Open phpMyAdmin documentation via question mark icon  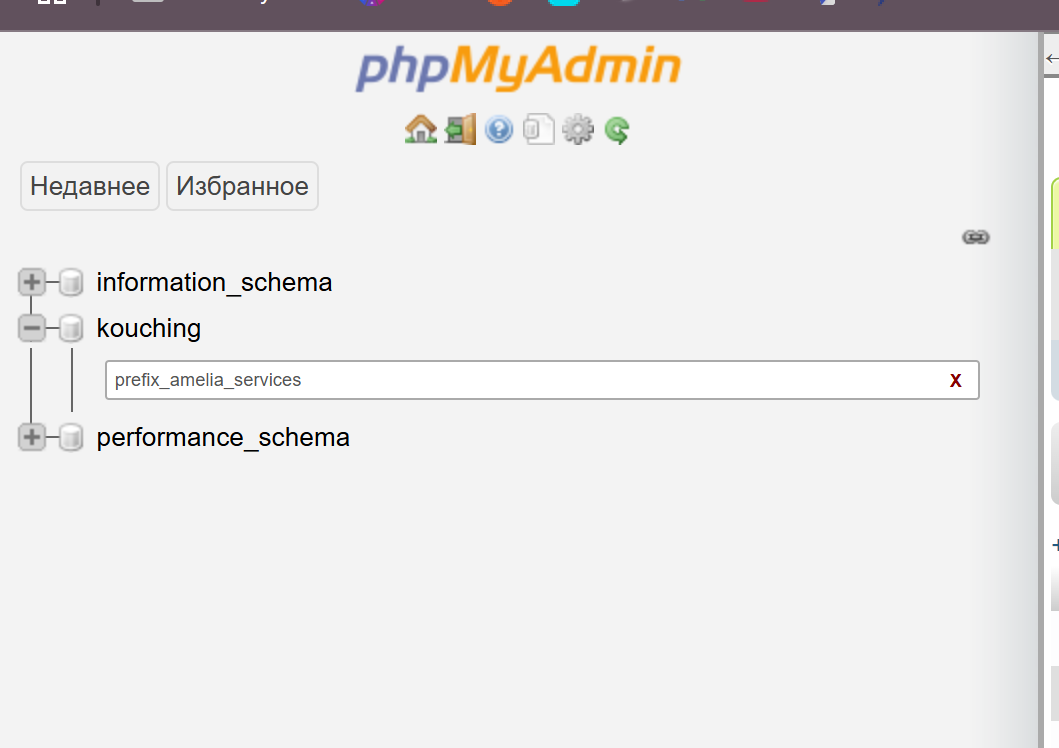[x=499, y=129]
